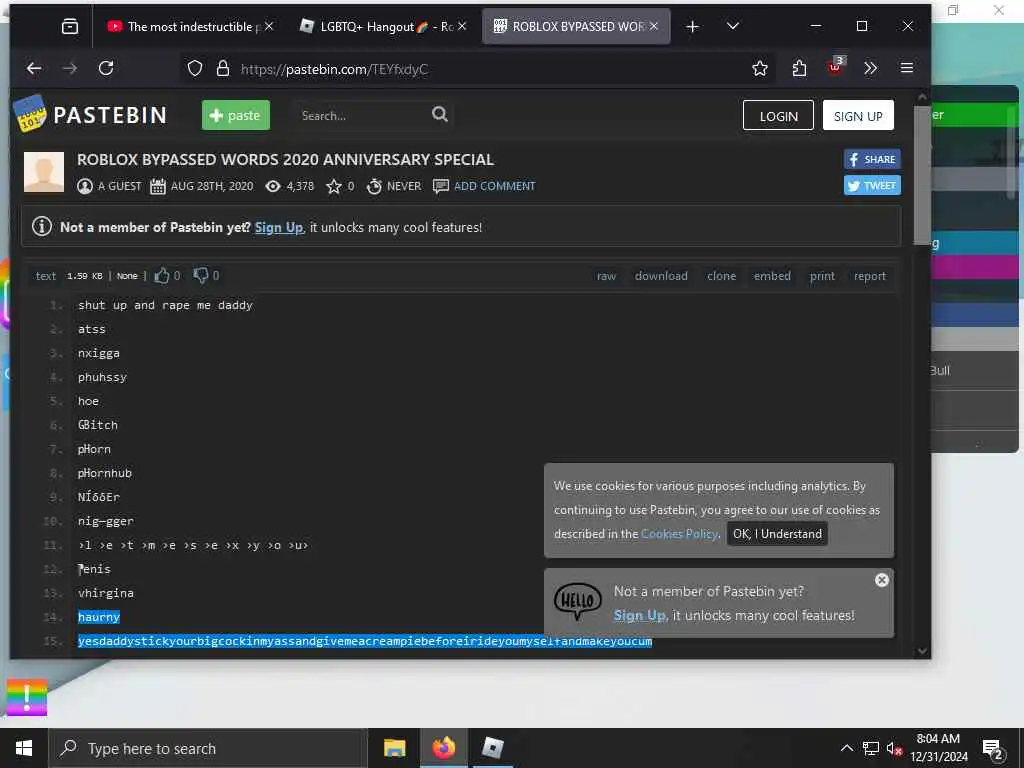Open tracking protection shield icon
The height and width of the screenshot is (768, 1024).
coord(195,69)
